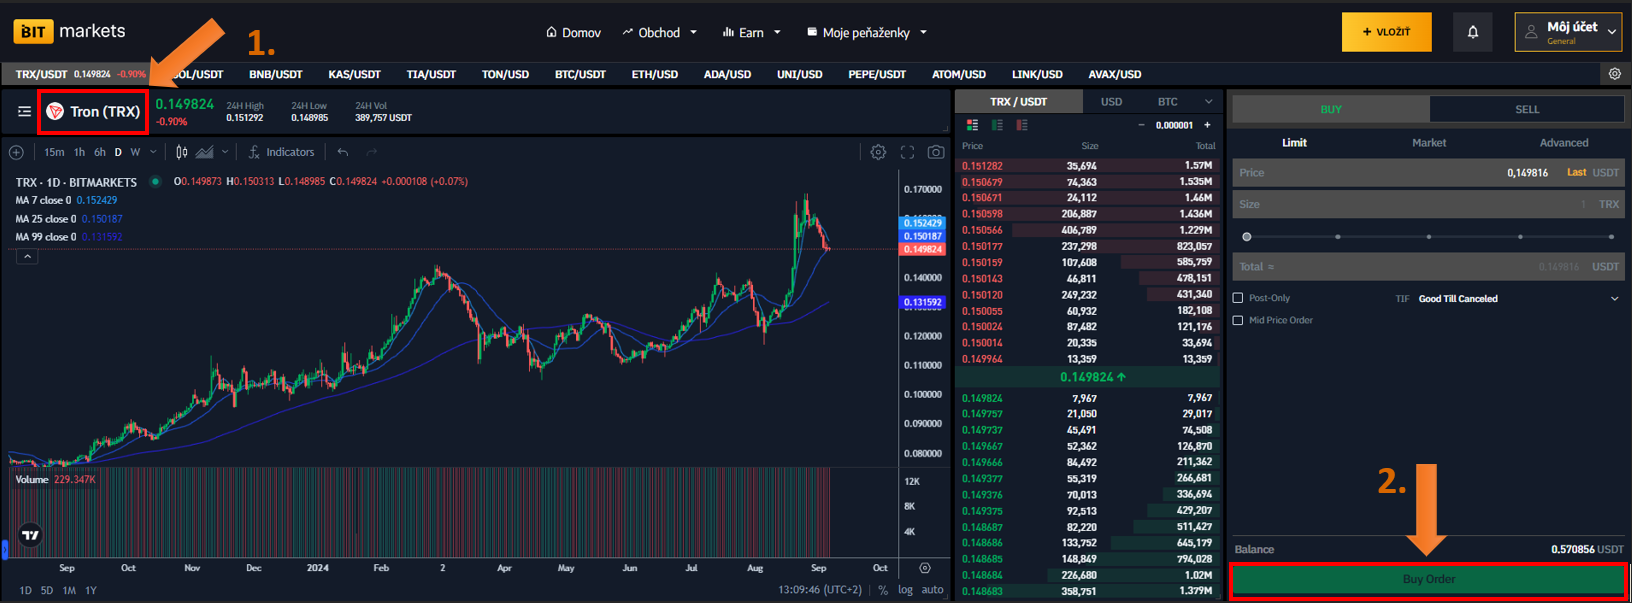
Task: Click the BITmarkets logo
Action: 70,31
